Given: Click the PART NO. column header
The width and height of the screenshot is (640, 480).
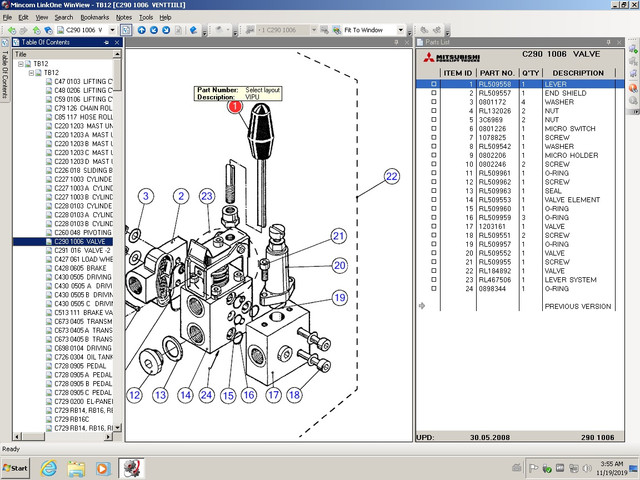Looking at the screenshot, I should 497,73.
